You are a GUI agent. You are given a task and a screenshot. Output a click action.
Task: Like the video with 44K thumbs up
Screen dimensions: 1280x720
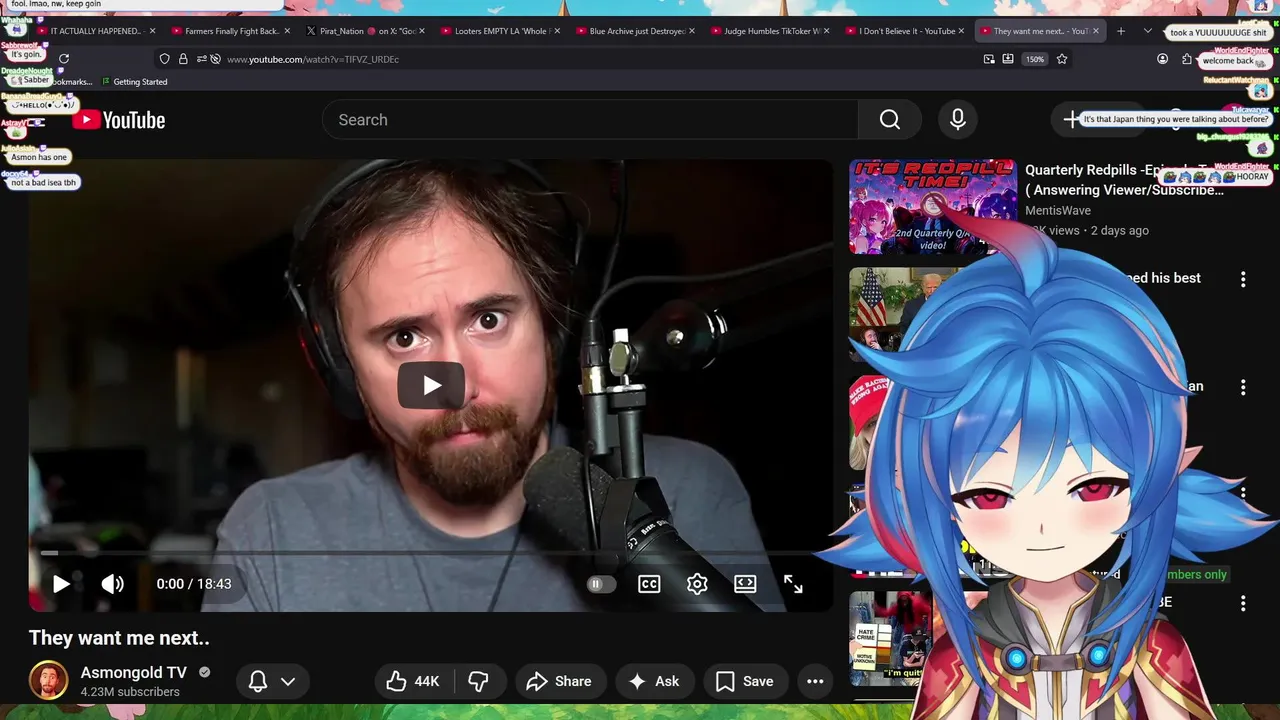pos(413,681)
